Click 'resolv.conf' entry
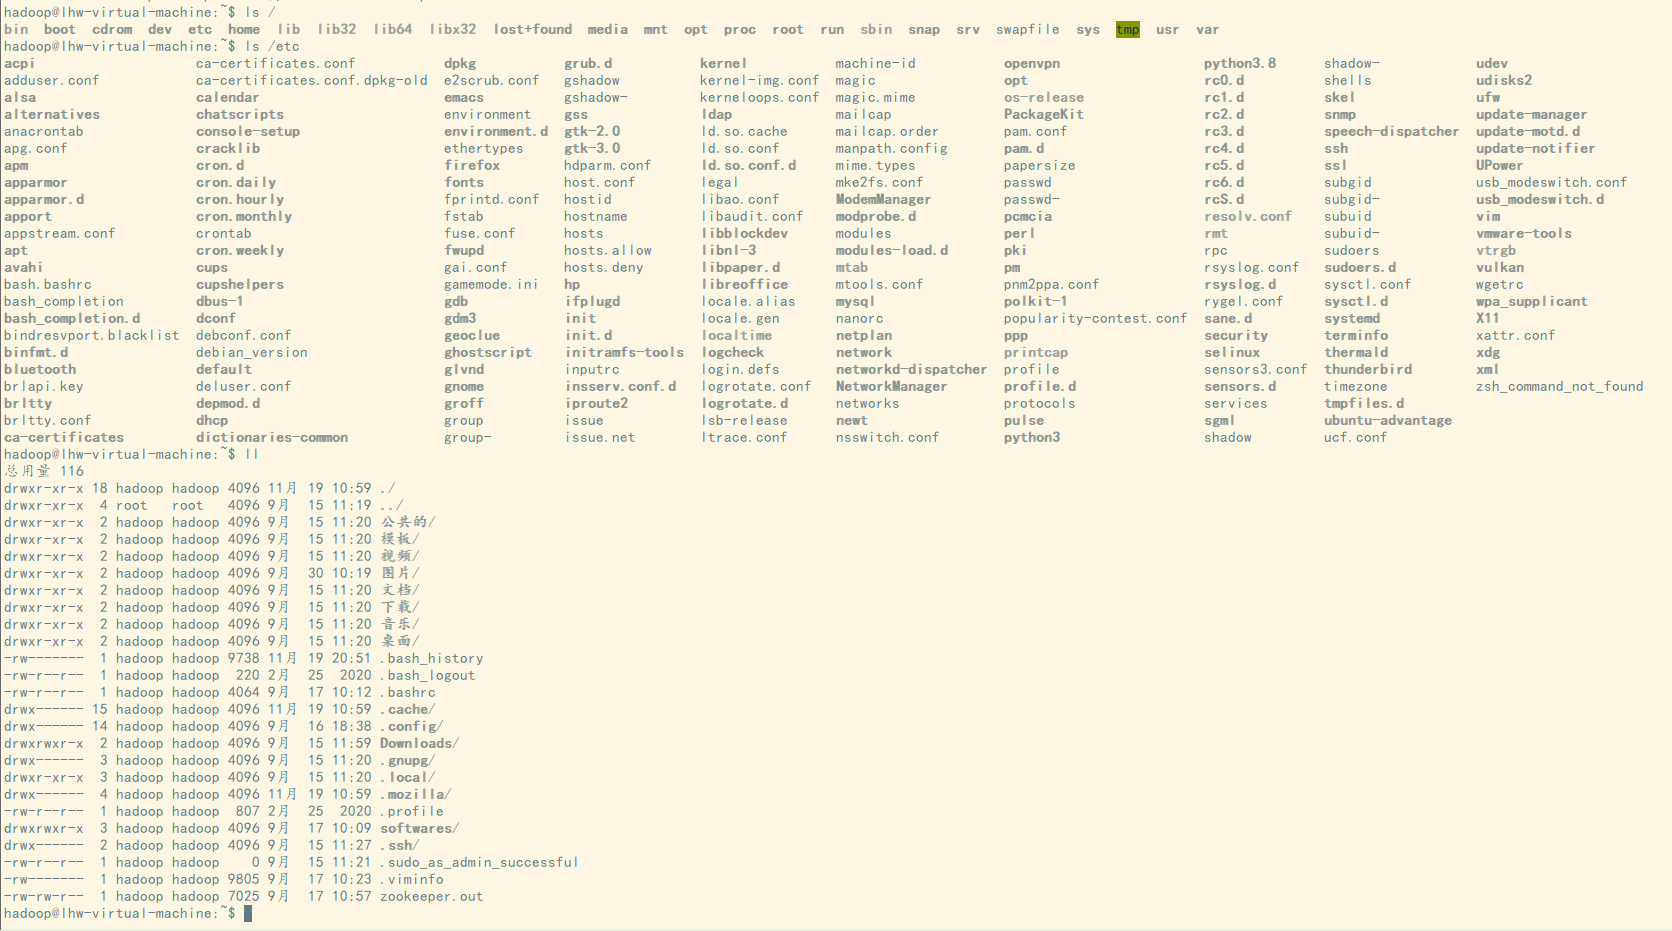 coord(1248,217)
